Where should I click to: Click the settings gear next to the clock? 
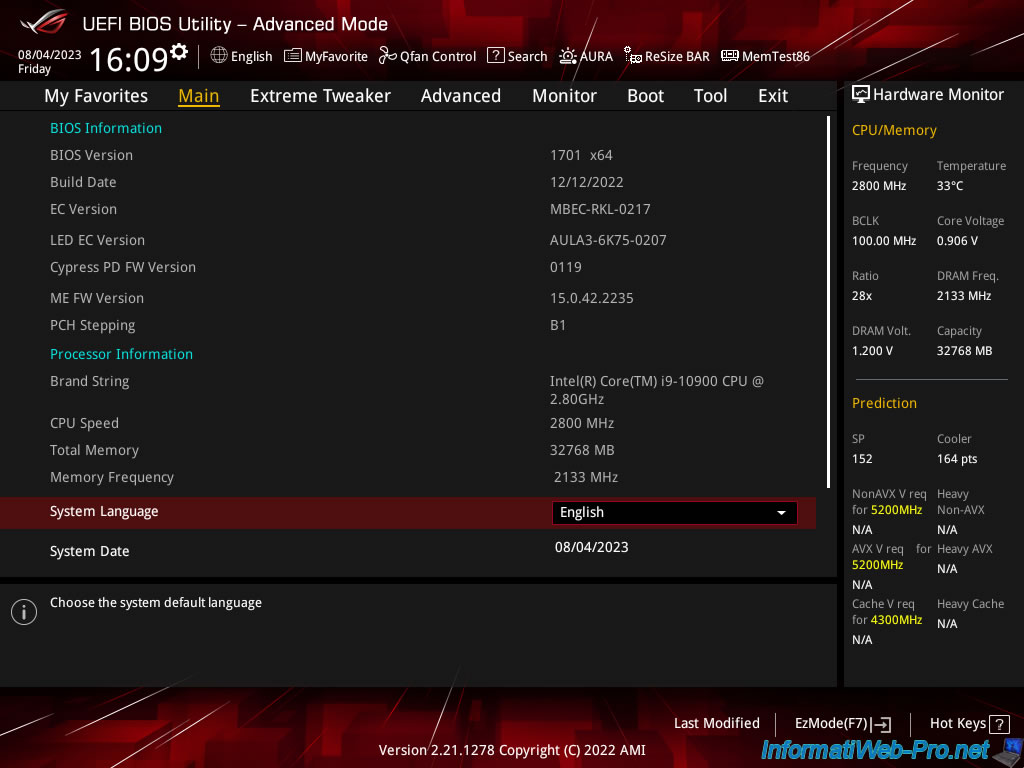(x=179, y=52)
